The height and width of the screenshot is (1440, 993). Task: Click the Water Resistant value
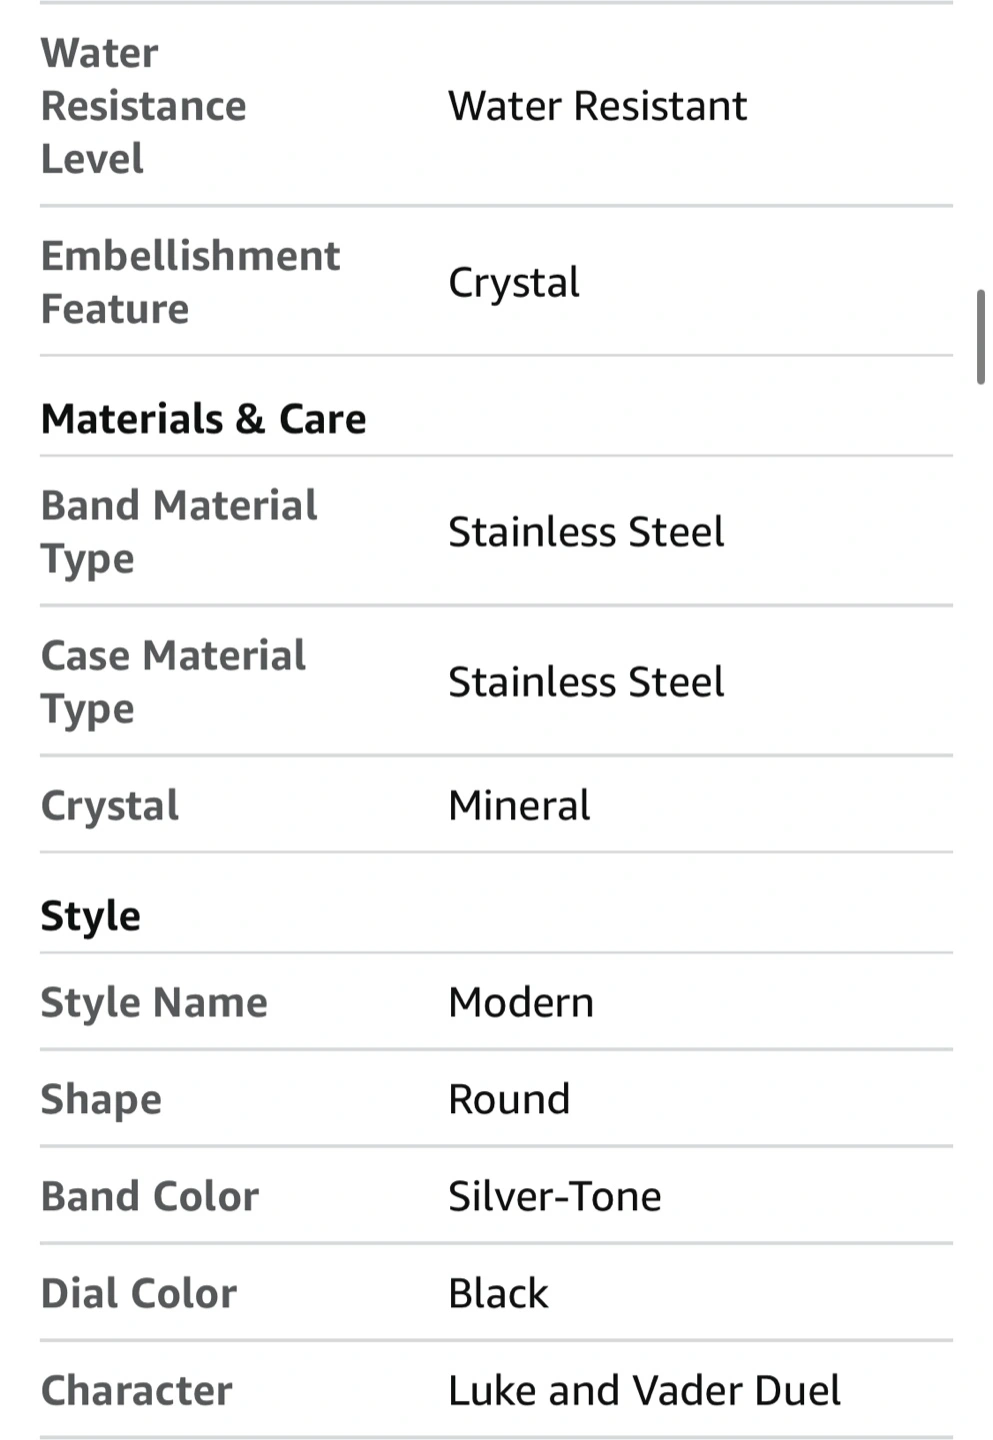(597, 106)
